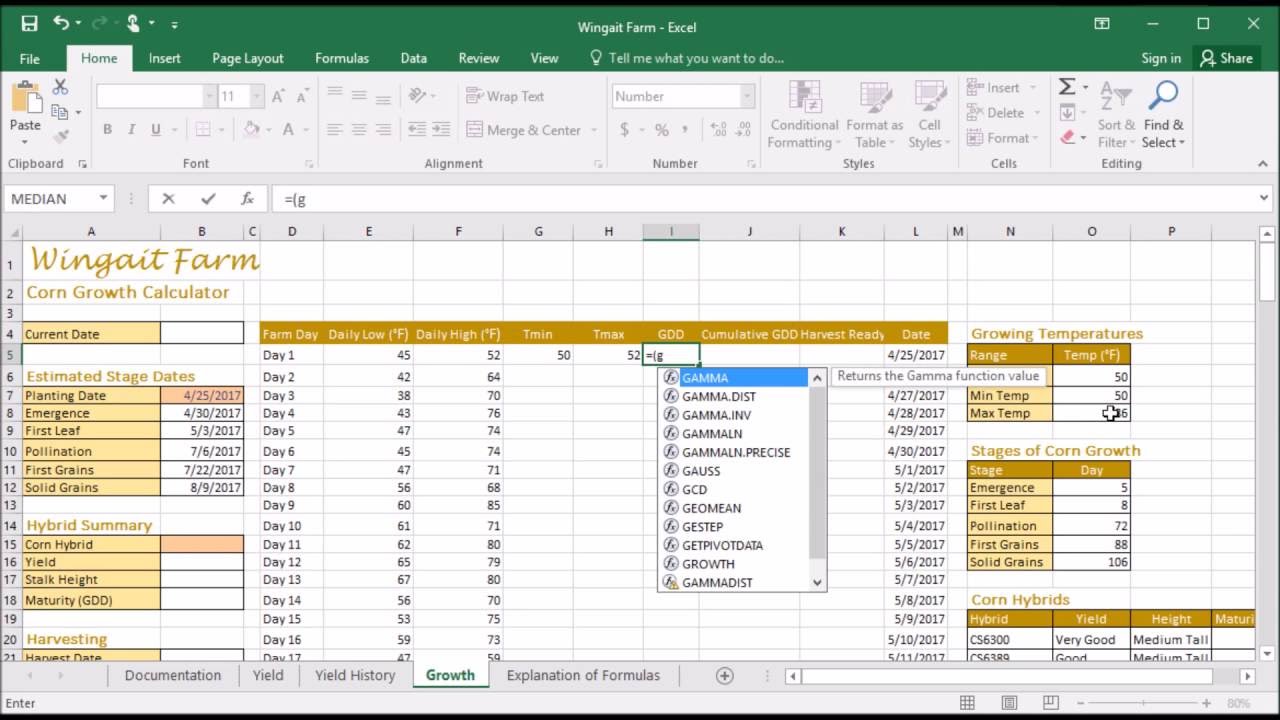Click the Clear eraser icon
Image resolution: width=1280 pixels, height=720 pixels.
tap(1067, 137)
